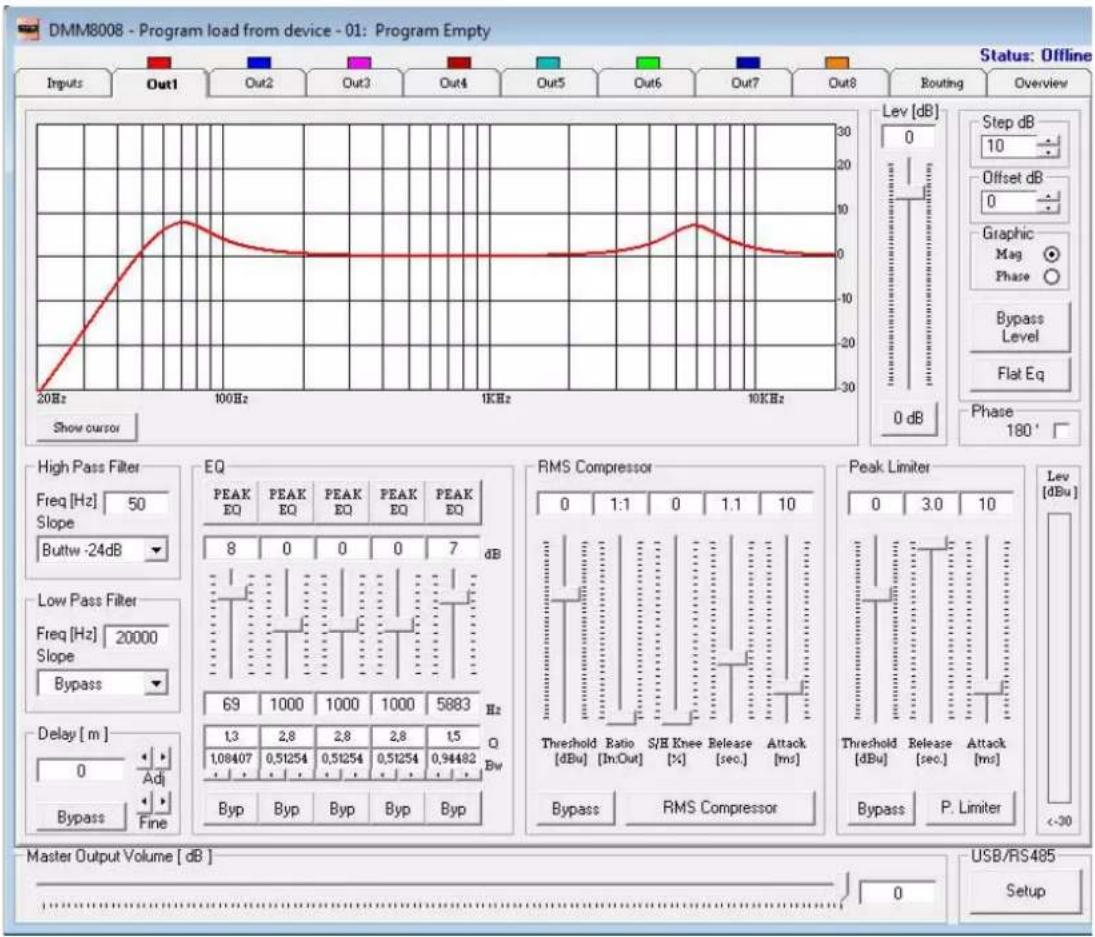Click the Low Pass Filter Freq field
Viewport: 1095px width, 937px height.
[x=137, y=637]
